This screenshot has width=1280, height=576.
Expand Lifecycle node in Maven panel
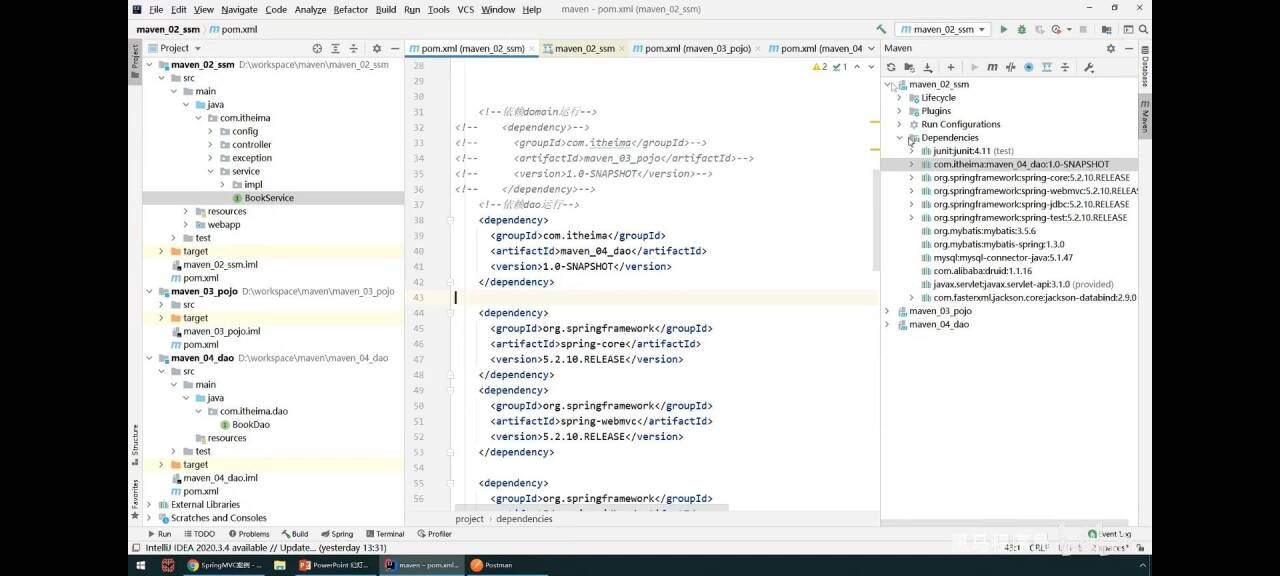pos(899,98)
